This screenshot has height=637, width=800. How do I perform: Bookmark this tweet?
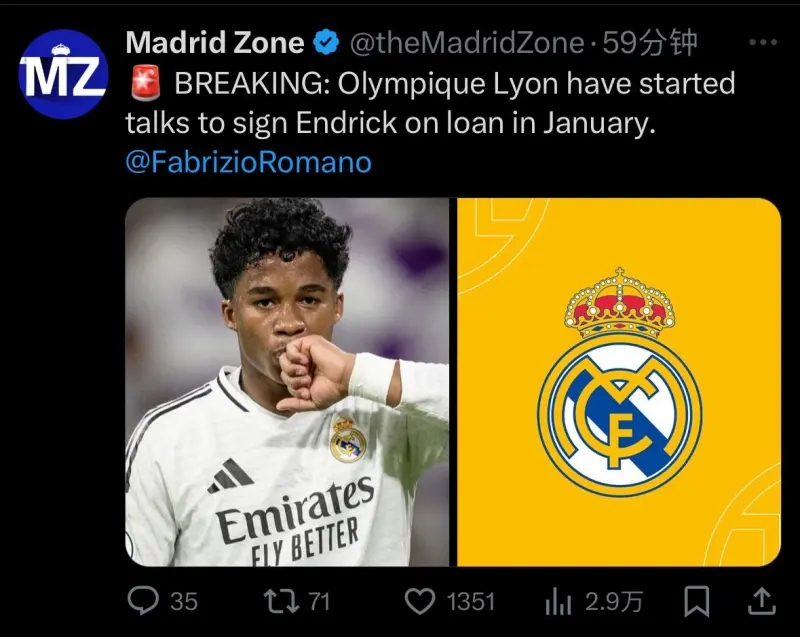696,601
